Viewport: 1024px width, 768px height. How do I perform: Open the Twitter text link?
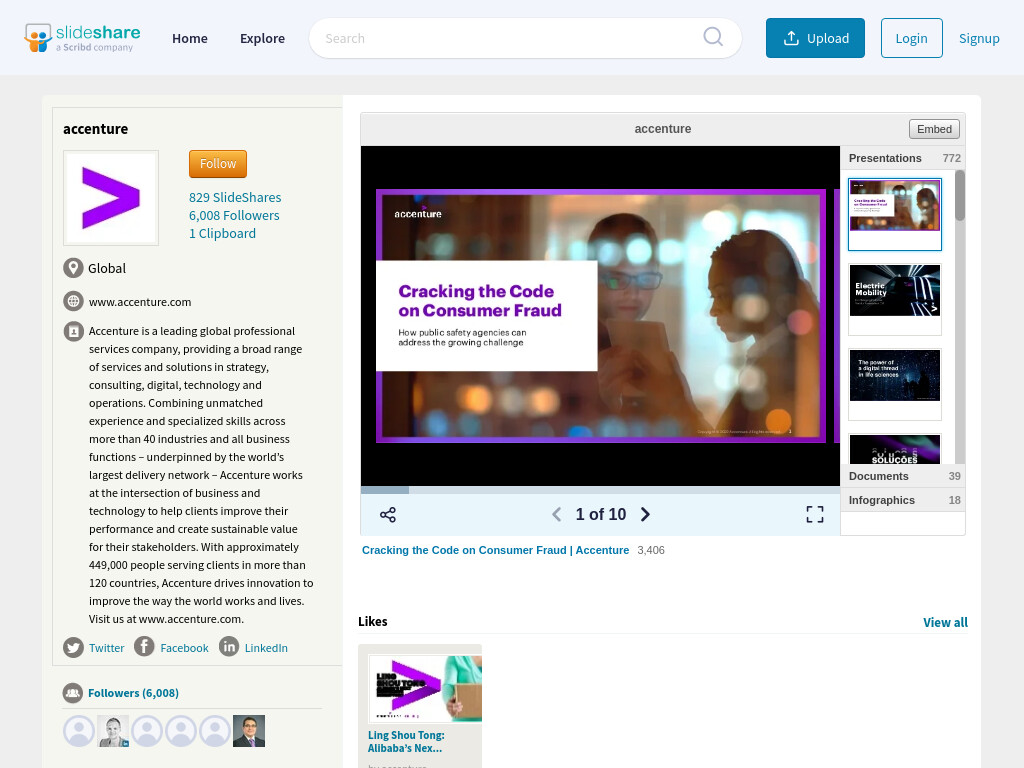pyautogui.click(x=106, y=648)
